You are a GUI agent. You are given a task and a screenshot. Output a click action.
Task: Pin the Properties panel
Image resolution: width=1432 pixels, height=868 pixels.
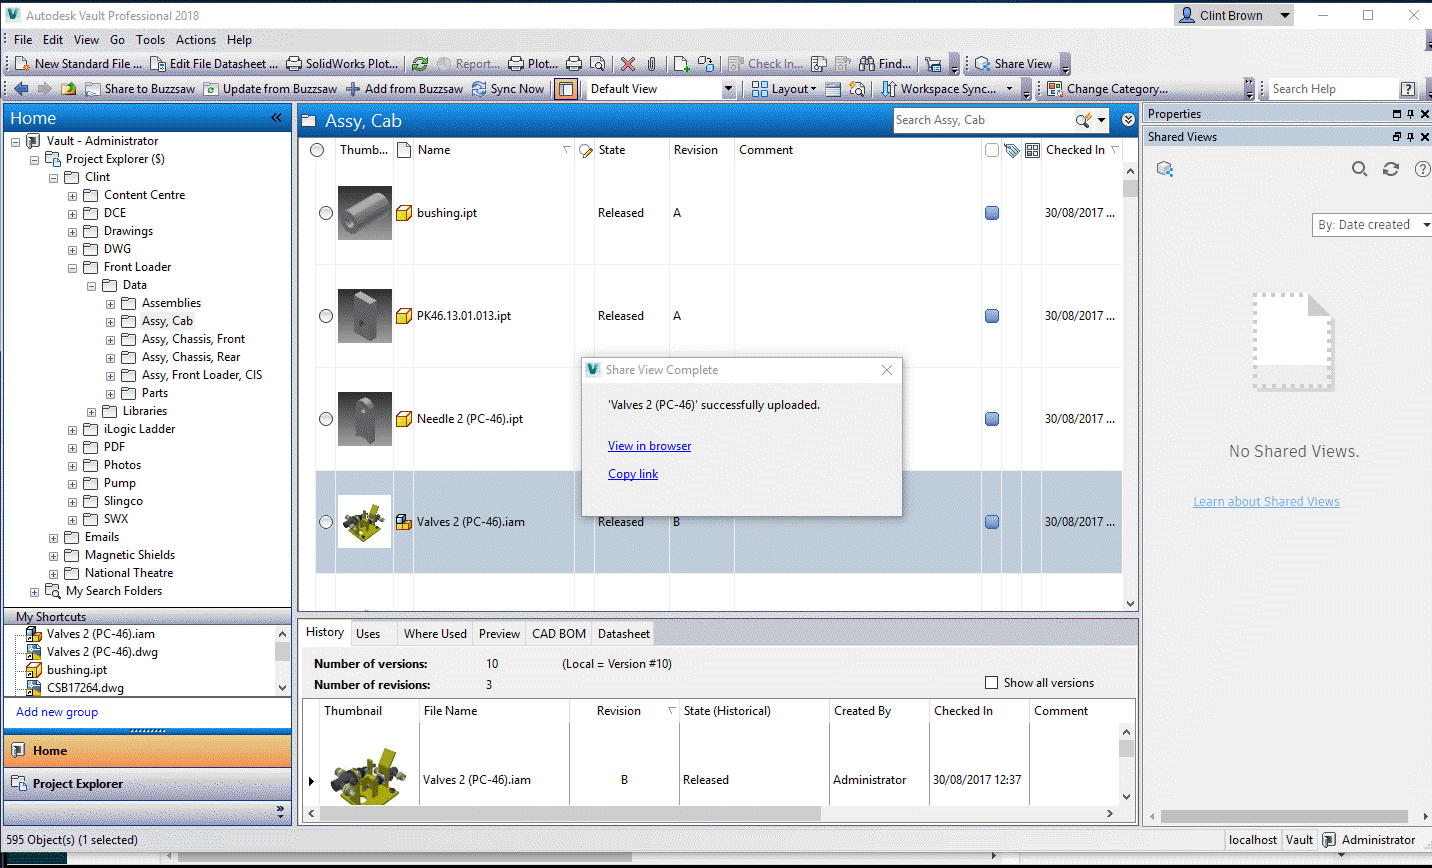pos(1411,114)
